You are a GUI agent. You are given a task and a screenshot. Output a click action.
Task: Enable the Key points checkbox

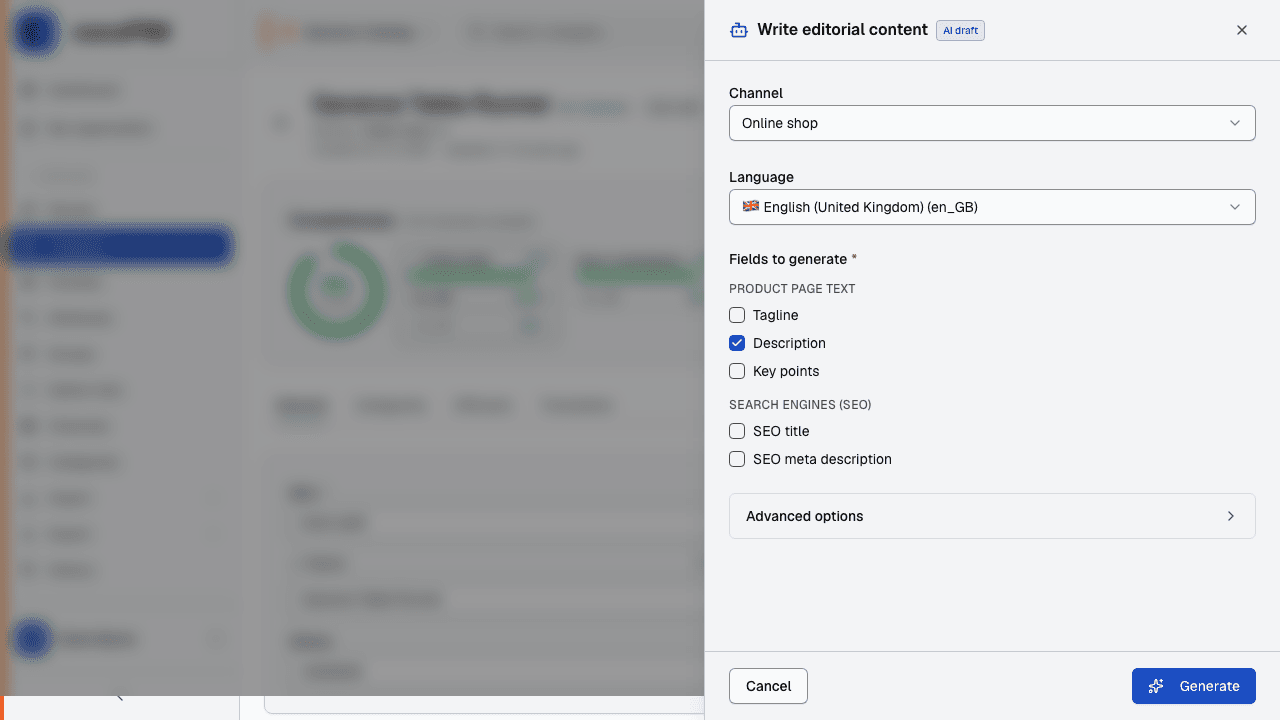737,371
